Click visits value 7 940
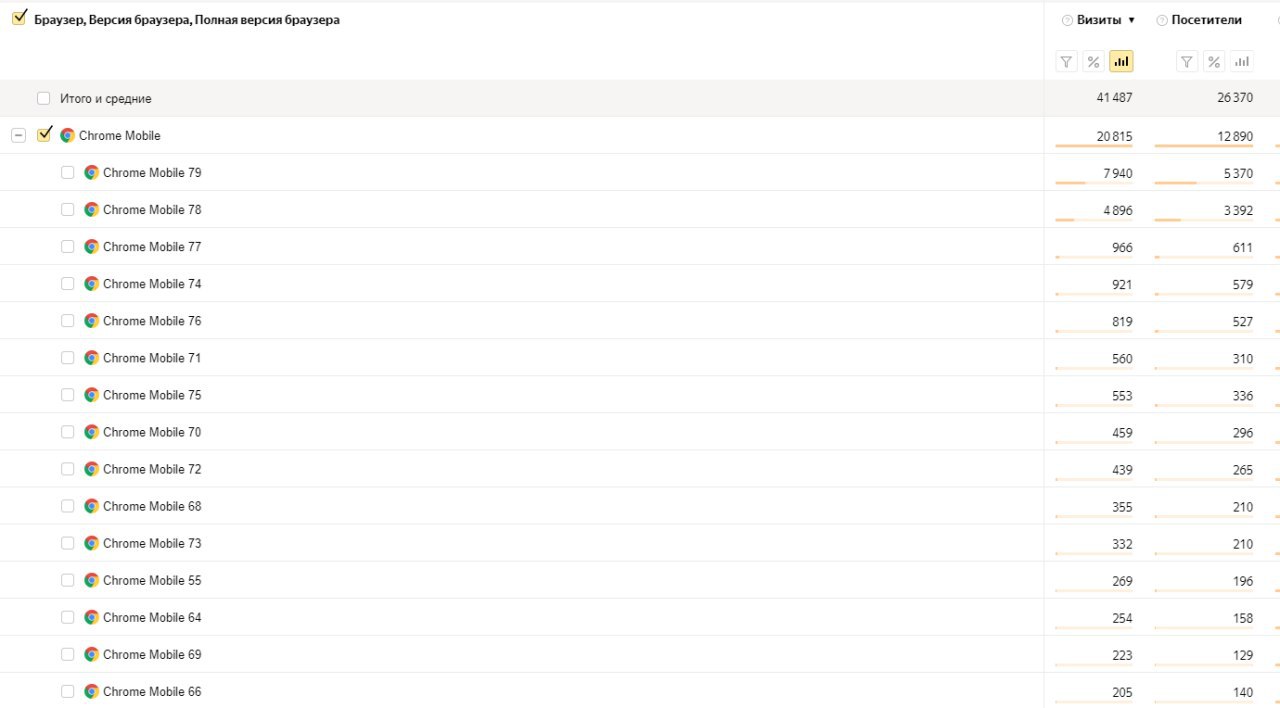 click(1118, 173)
